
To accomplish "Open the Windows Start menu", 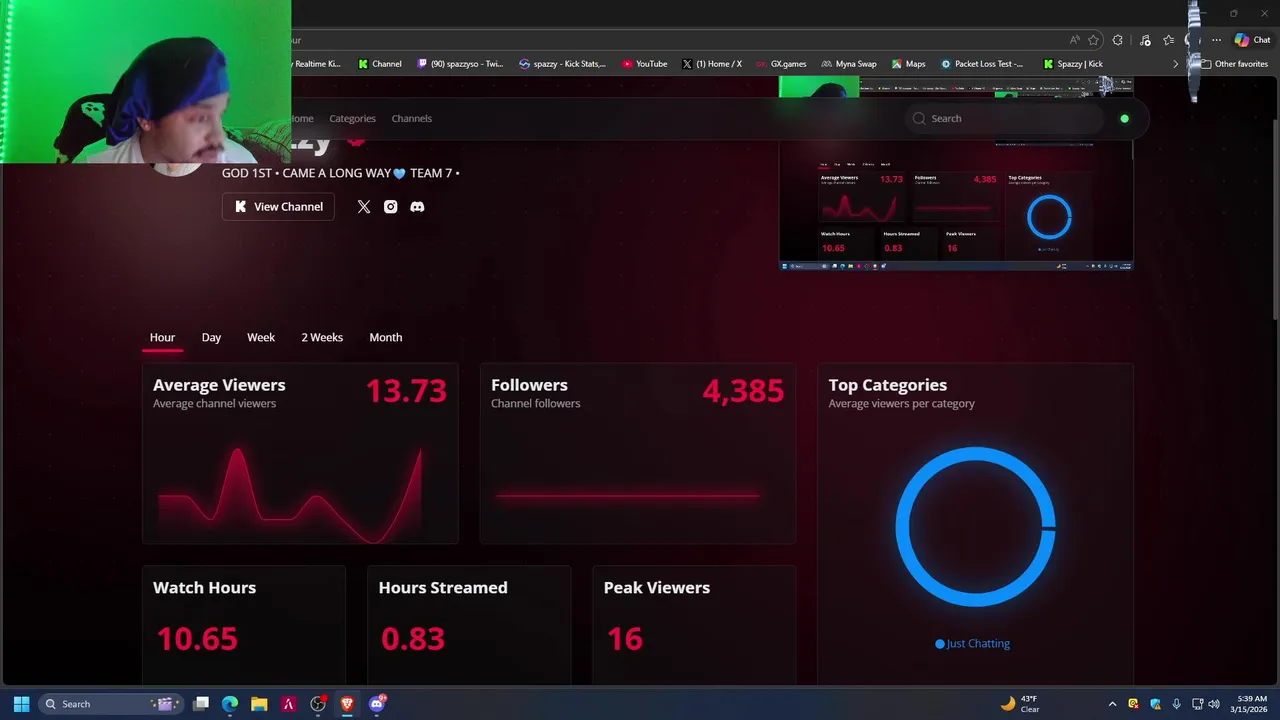I will coord(21,704).
